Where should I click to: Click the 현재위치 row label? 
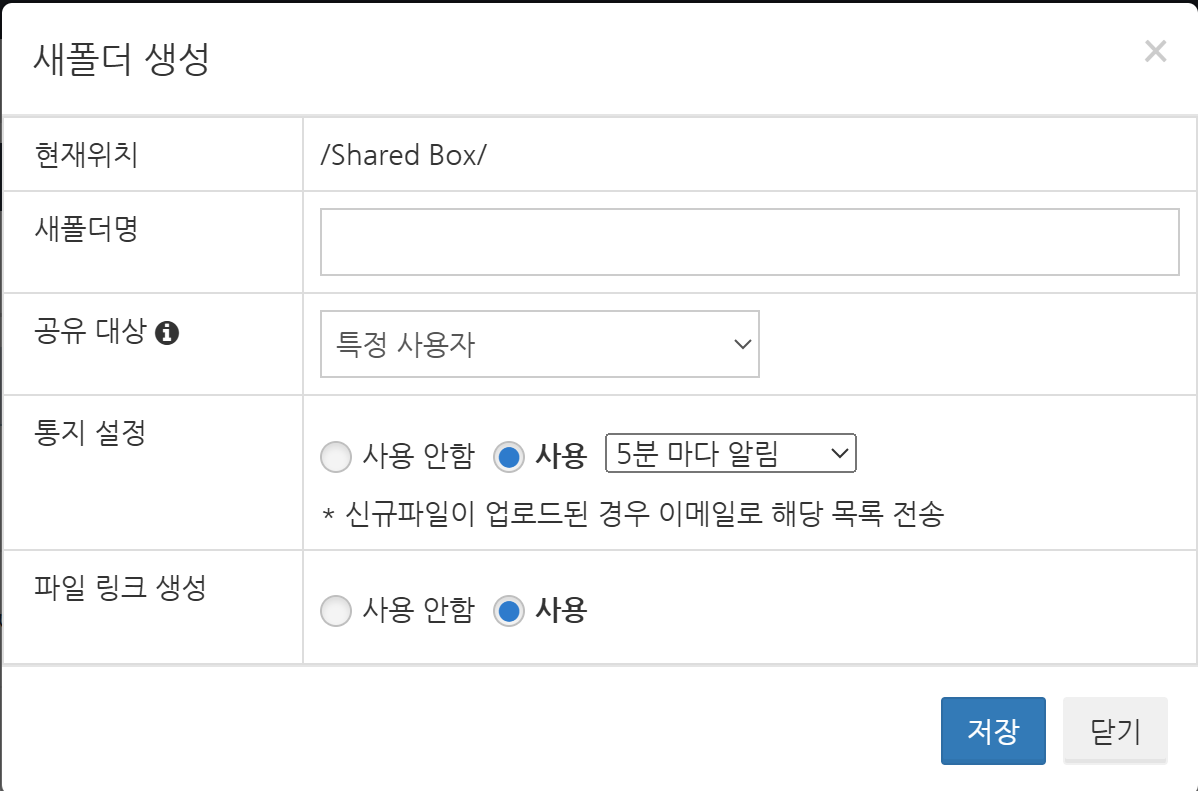pos(86,155)
